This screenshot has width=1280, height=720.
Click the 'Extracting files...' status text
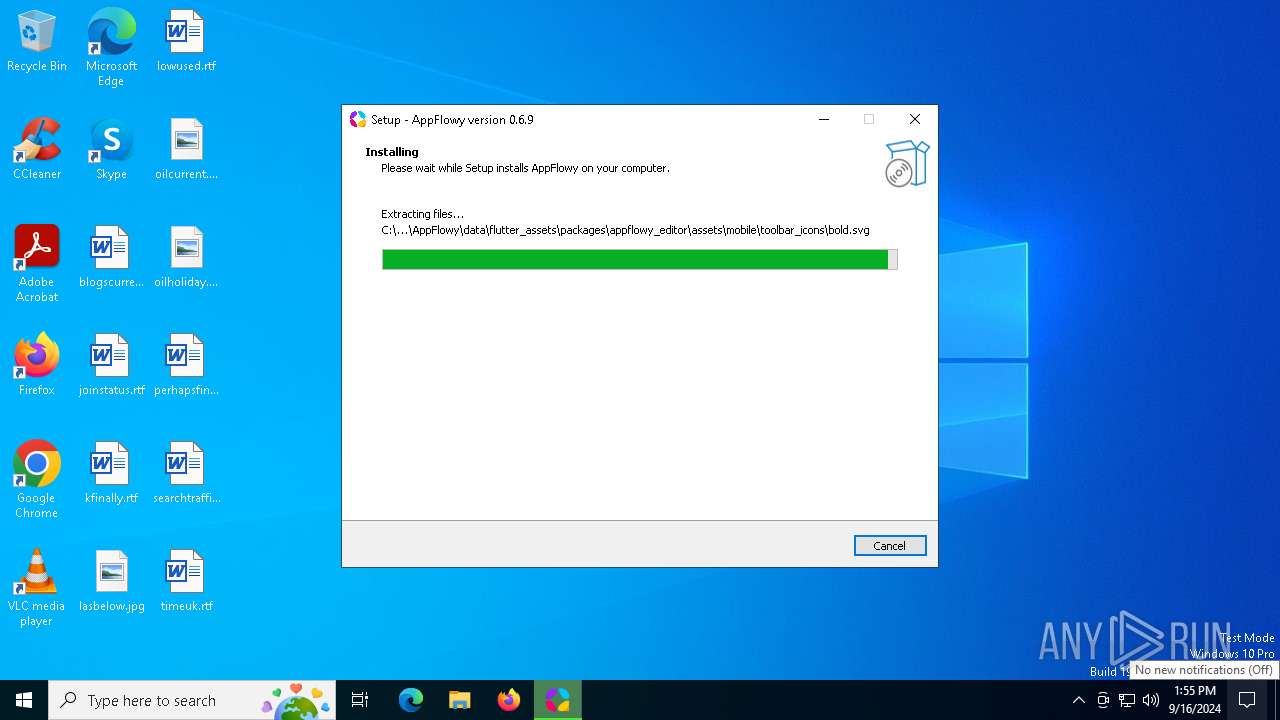(422, 214)
